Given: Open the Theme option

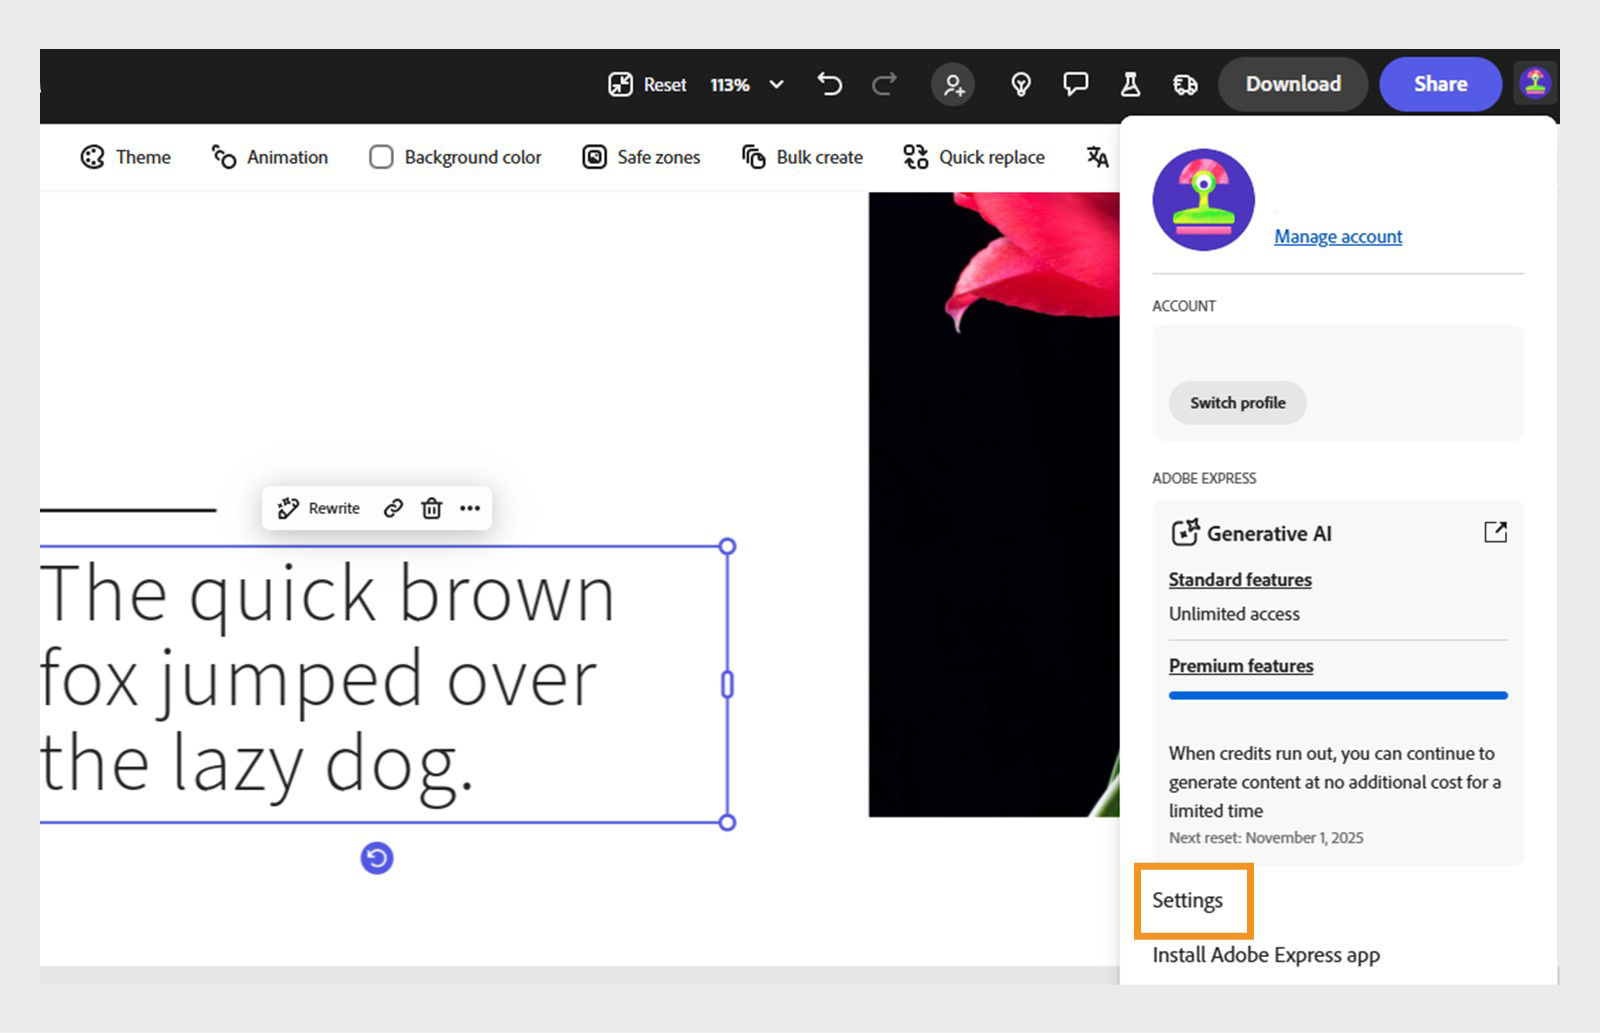Looking at the screenshot, I should tap(126, 157).
